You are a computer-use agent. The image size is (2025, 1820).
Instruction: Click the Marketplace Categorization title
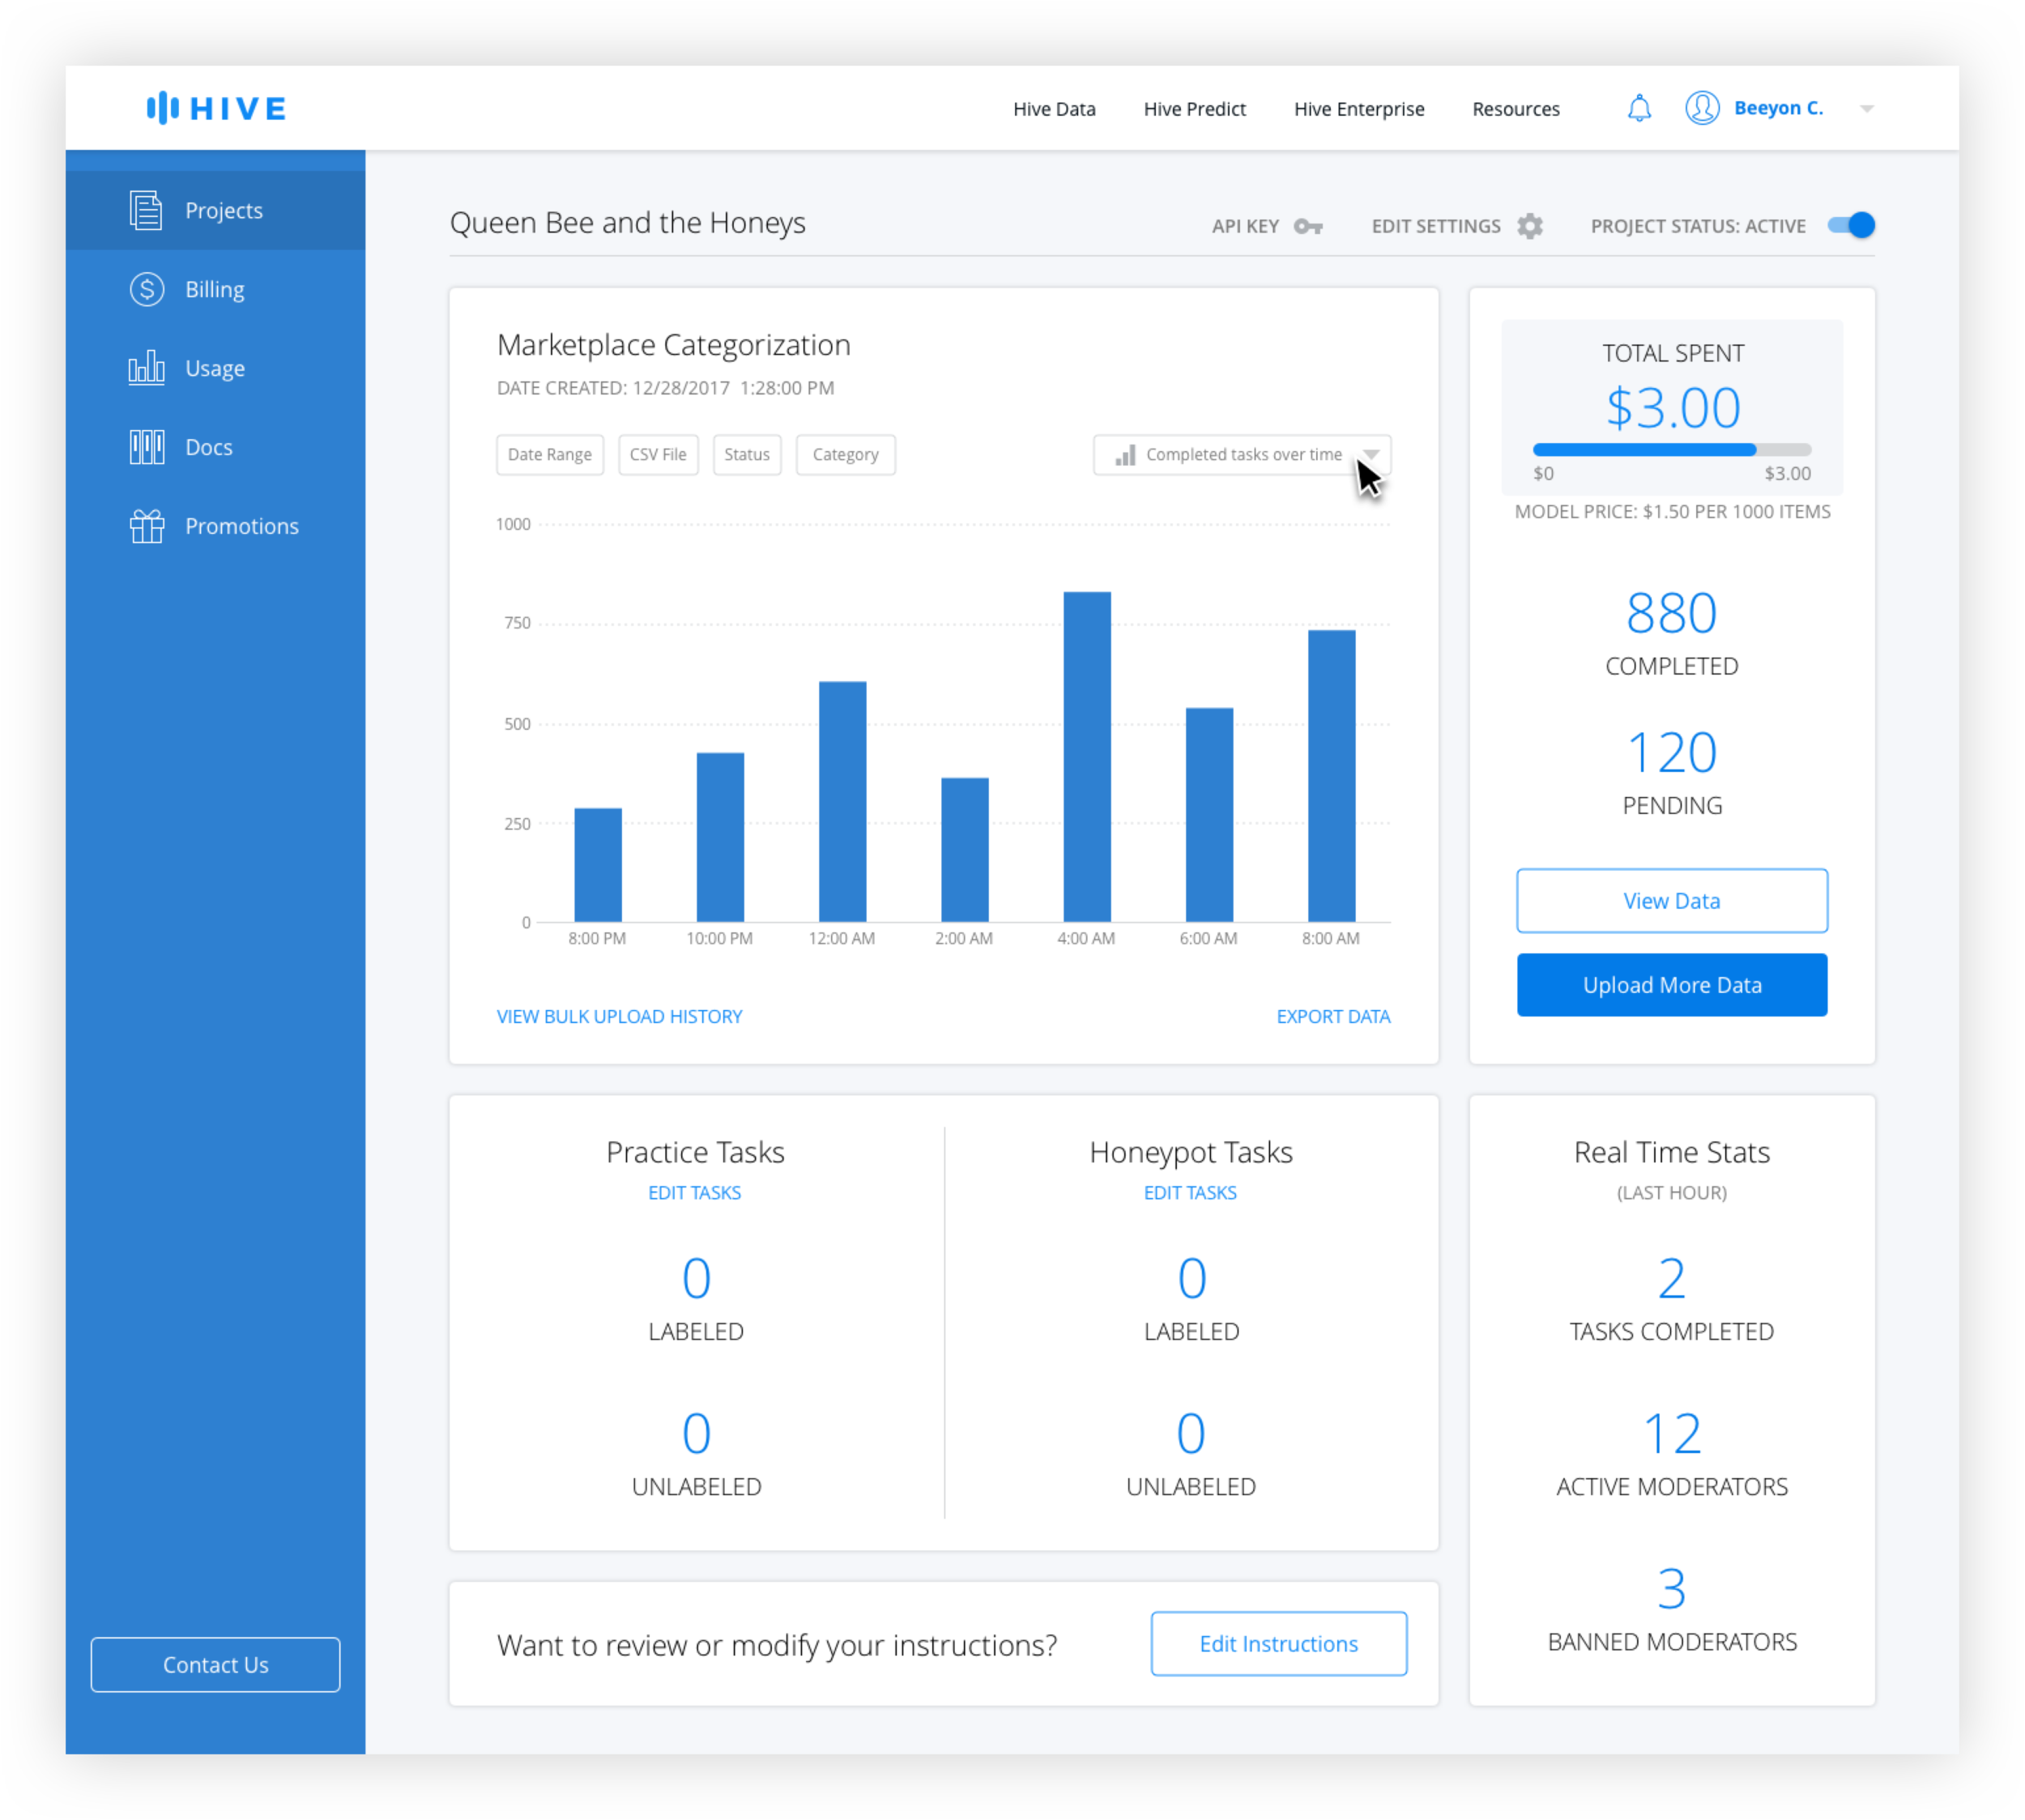click(x=673, y=345)
